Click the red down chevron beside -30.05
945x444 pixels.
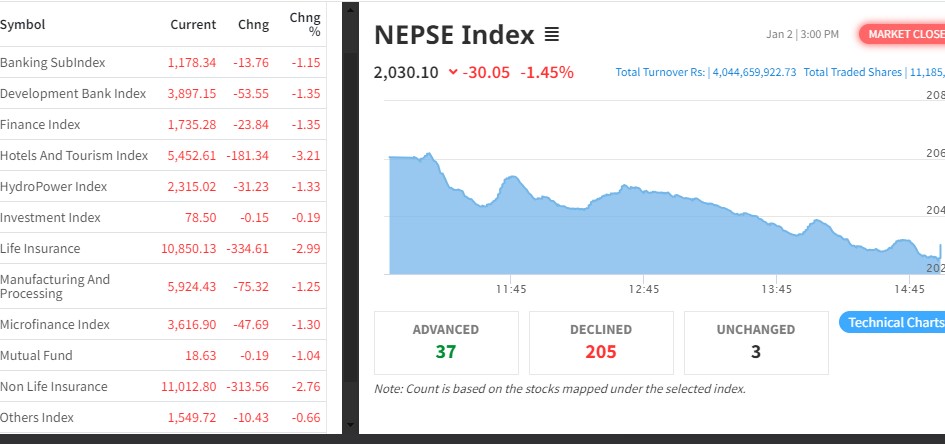453,72
